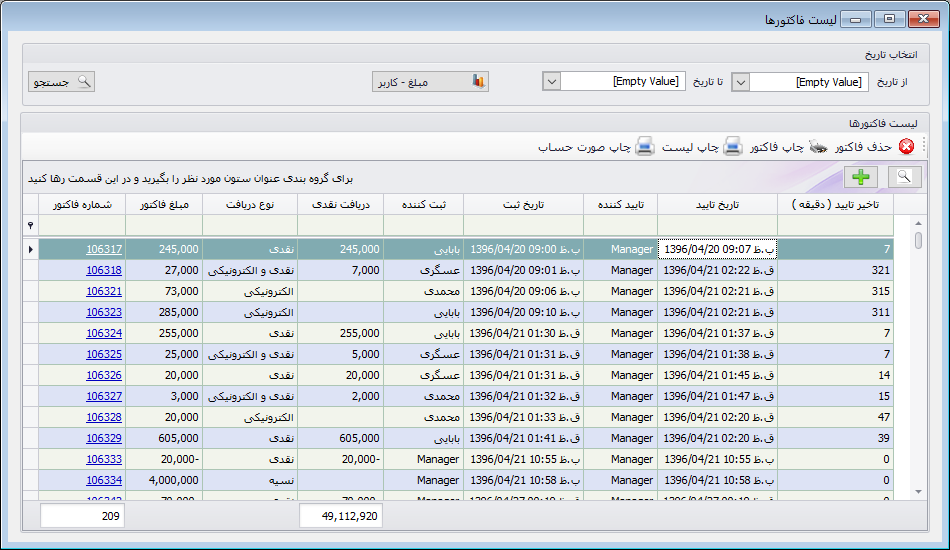Click the تاریخ تایید column header
Image resolution: width=950 pixels, height=550 pixels.
coord(717,205)
